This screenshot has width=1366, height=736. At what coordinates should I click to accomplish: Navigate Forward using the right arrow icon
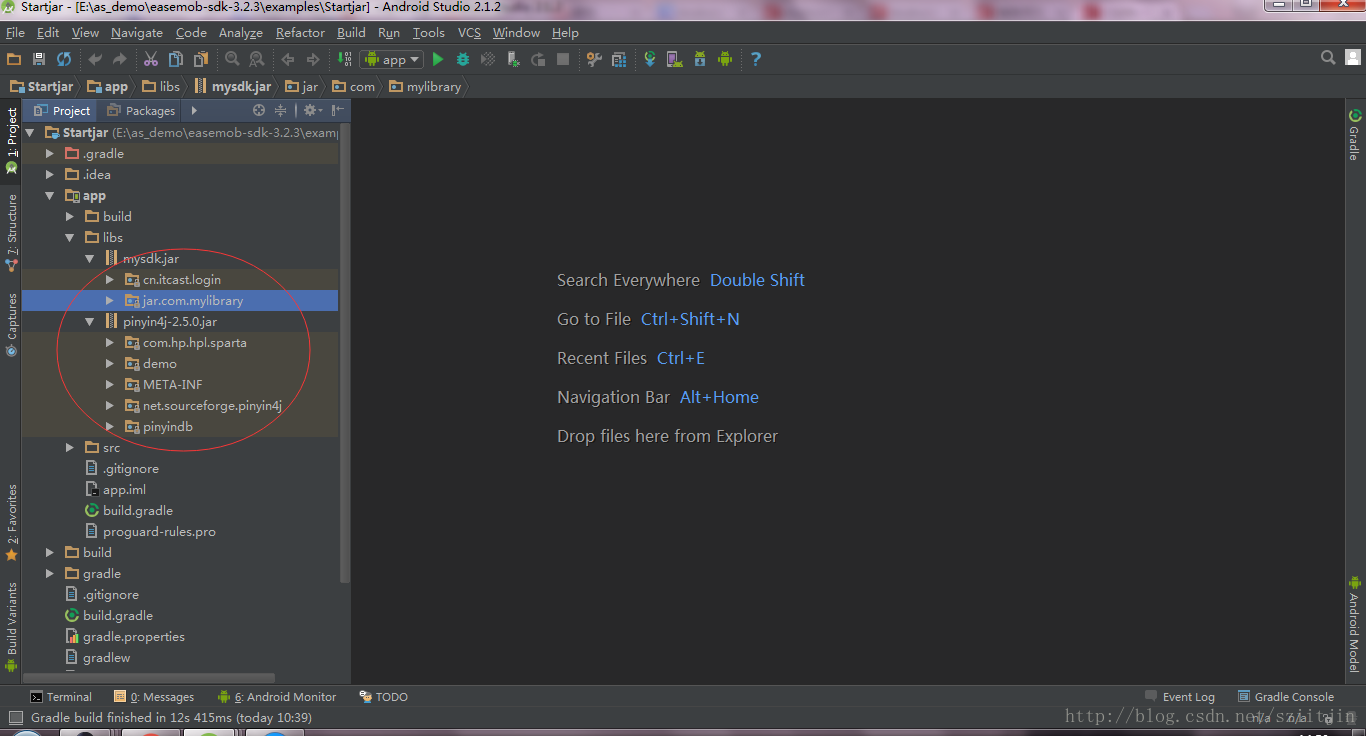point(313,59)
